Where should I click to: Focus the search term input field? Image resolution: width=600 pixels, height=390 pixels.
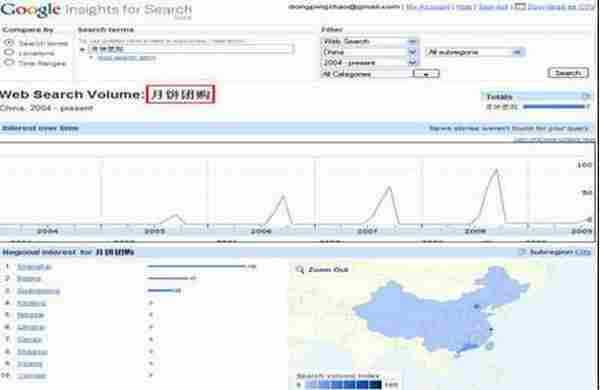[x=191, y=49]
